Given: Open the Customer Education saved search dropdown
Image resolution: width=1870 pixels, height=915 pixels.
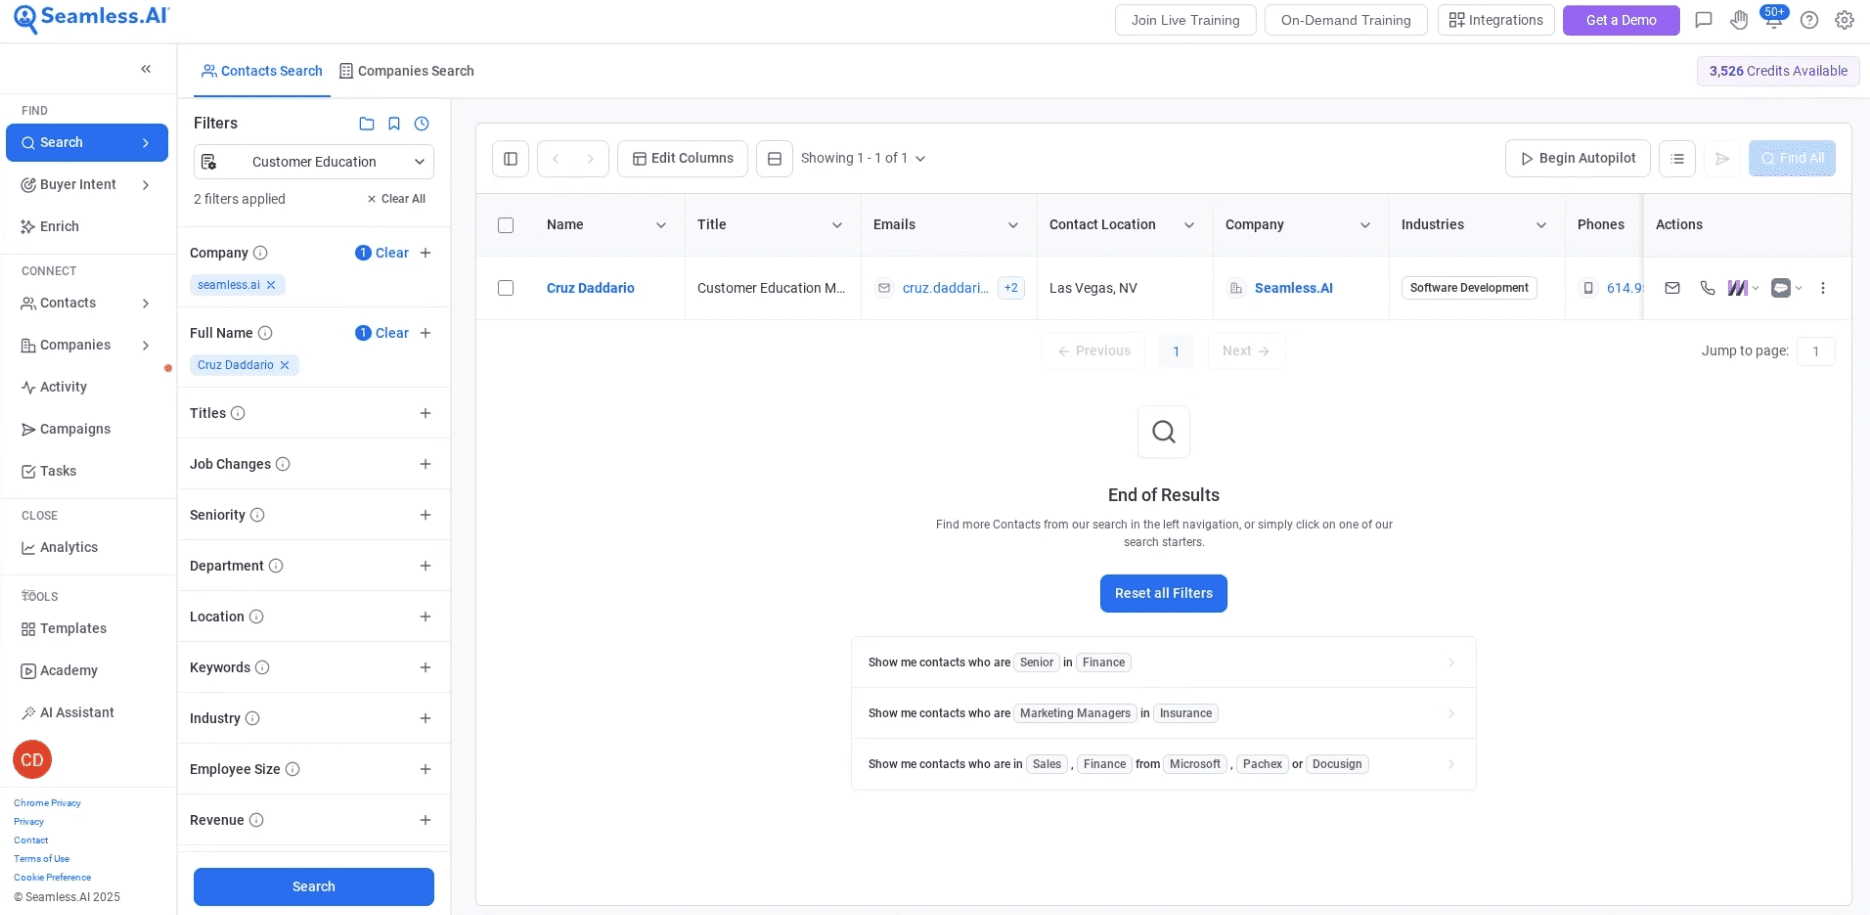Looking at the screenshot, I should pos(313,161).
